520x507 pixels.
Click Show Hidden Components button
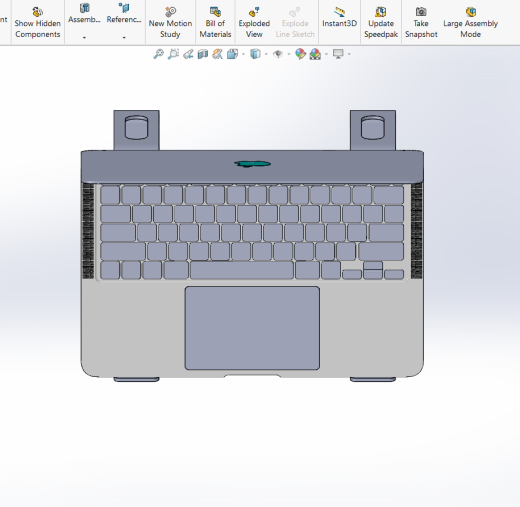coord(37,22)
